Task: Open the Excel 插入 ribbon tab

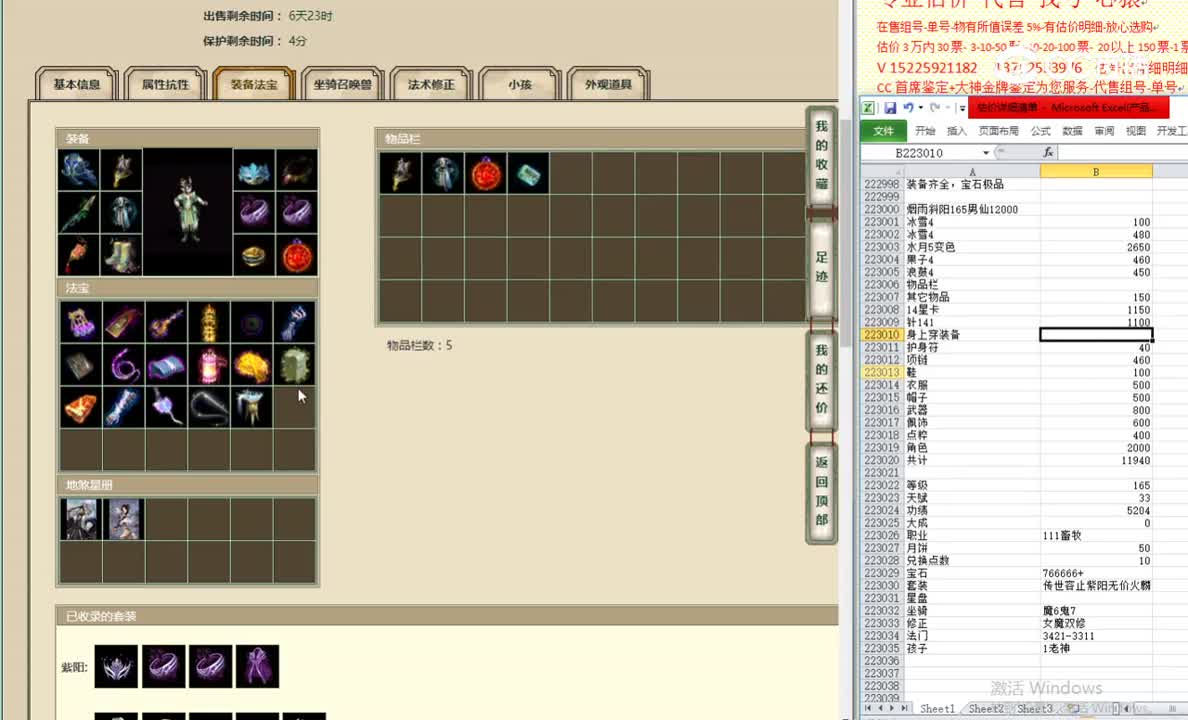Action: (957, 131)
